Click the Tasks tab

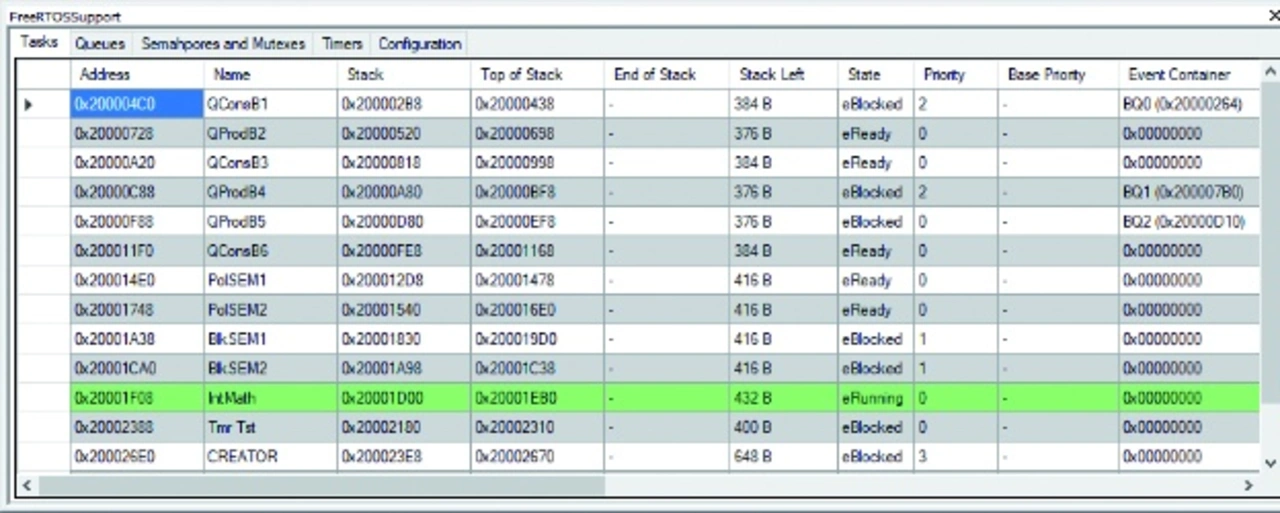(x=39, y=43)
